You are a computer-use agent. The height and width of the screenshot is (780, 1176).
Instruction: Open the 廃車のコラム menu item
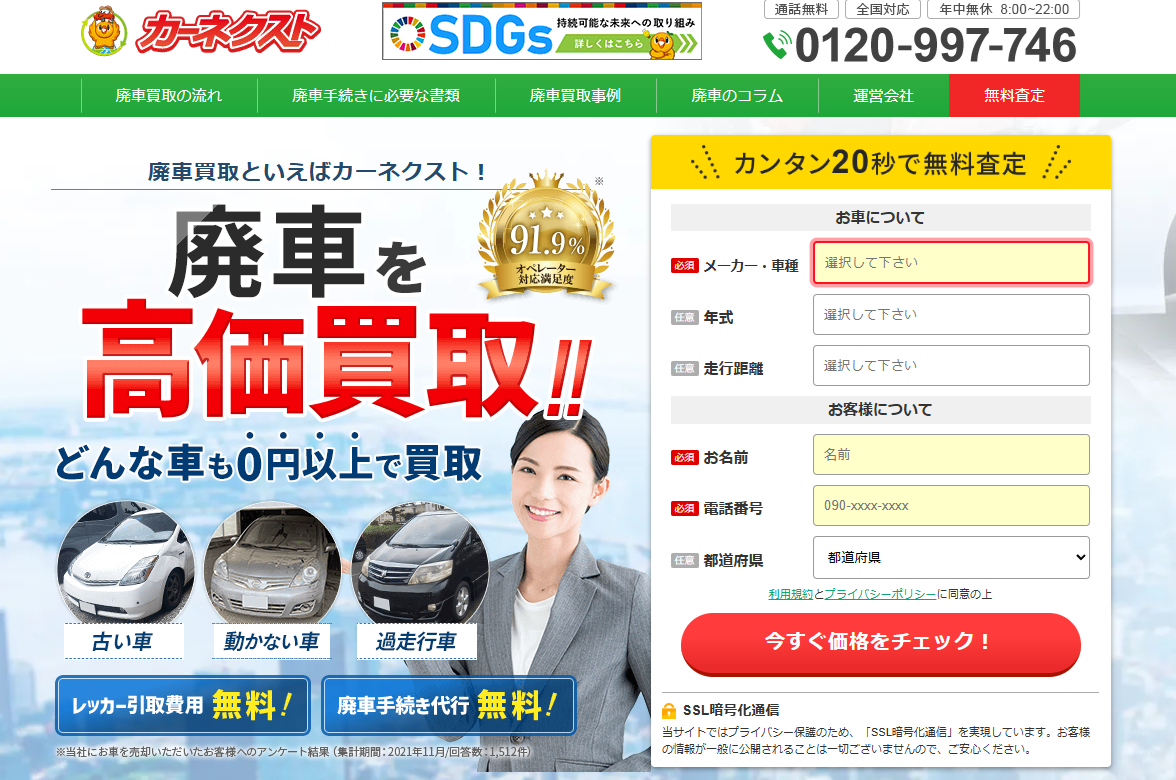click(737, 95)
